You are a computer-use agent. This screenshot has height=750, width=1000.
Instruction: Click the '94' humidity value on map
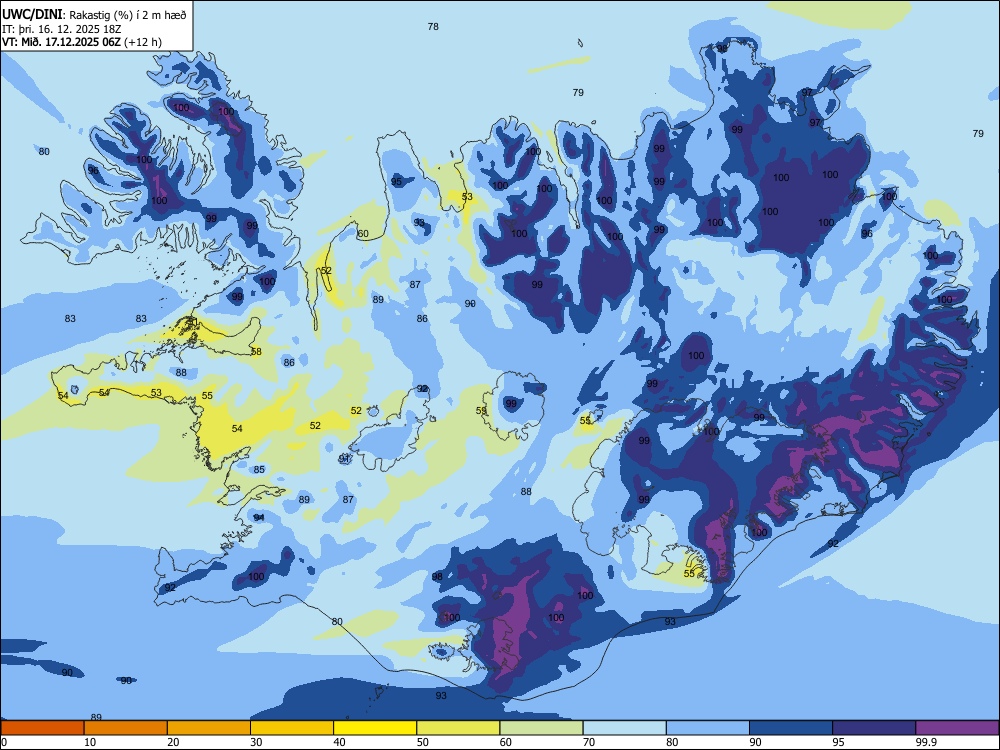tap(258, 517)
